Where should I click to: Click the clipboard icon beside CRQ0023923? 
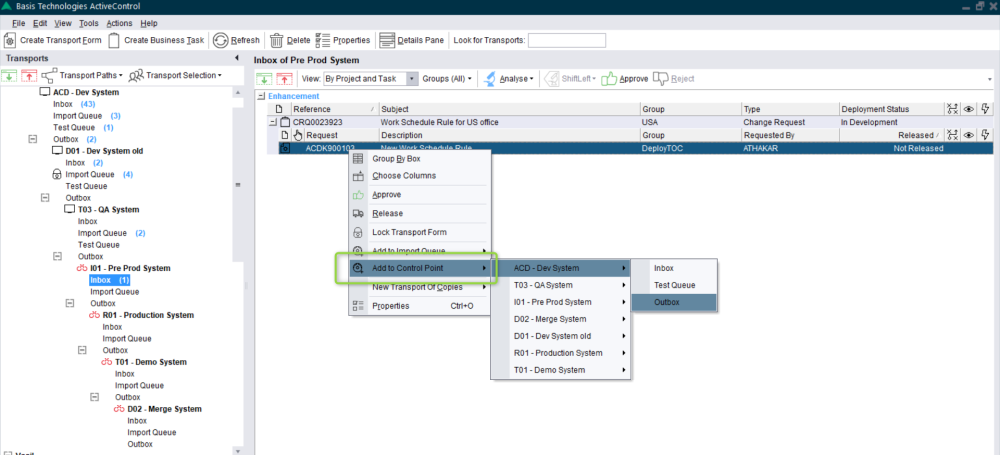tap(285, 122)
